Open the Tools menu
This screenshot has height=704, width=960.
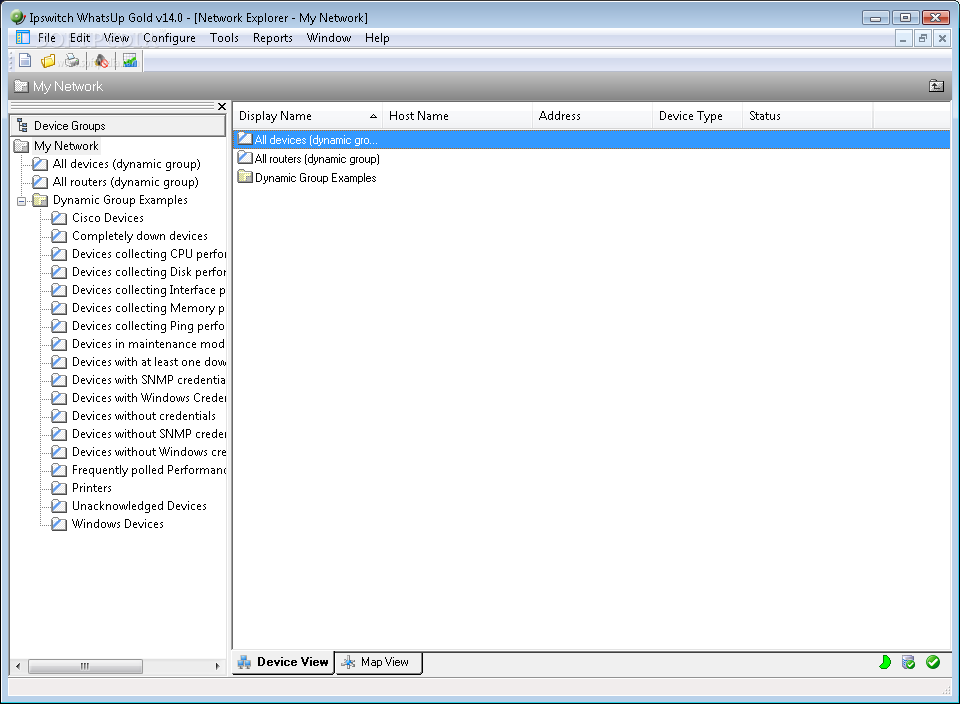[224, 38]
